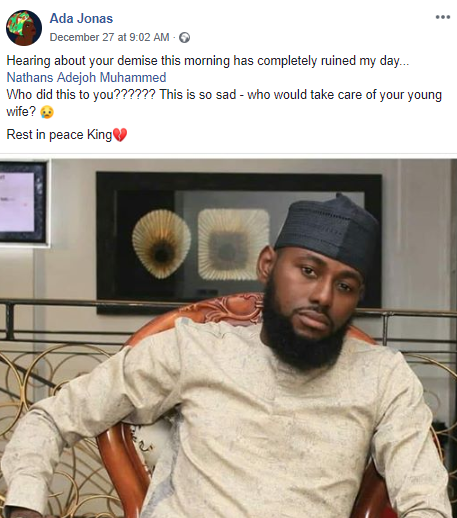Click the globe public audience icon

[x=184, y=38]
